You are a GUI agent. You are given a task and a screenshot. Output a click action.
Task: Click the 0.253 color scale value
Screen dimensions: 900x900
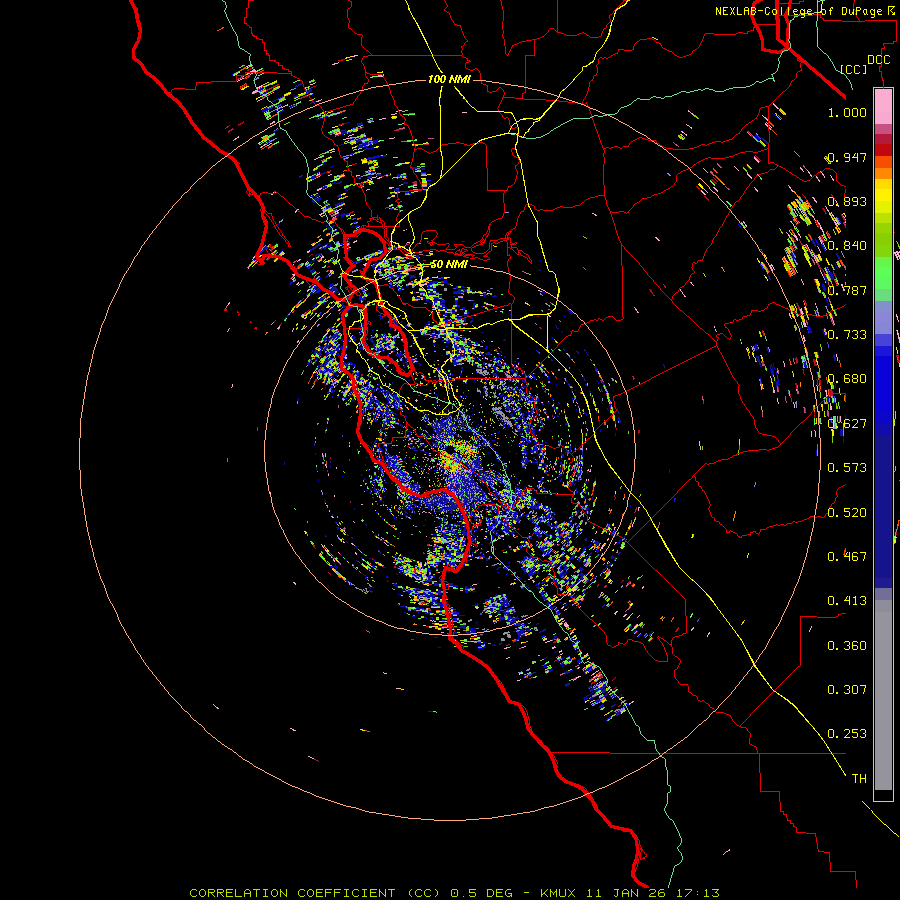(847, 734)
